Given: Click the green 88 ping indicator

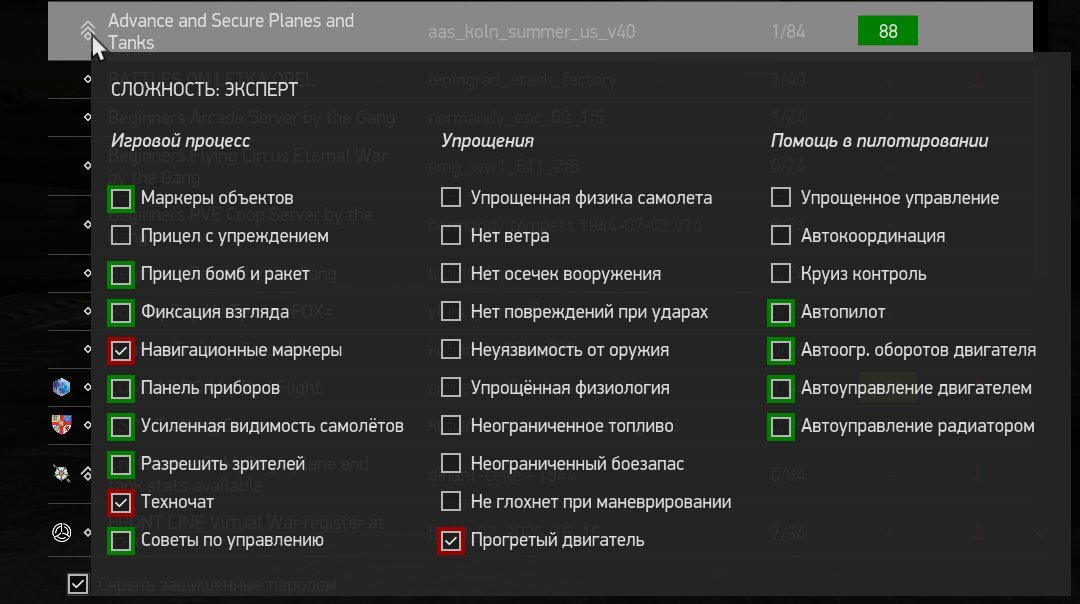Looking at the screenshot, I should coord(887,31).
